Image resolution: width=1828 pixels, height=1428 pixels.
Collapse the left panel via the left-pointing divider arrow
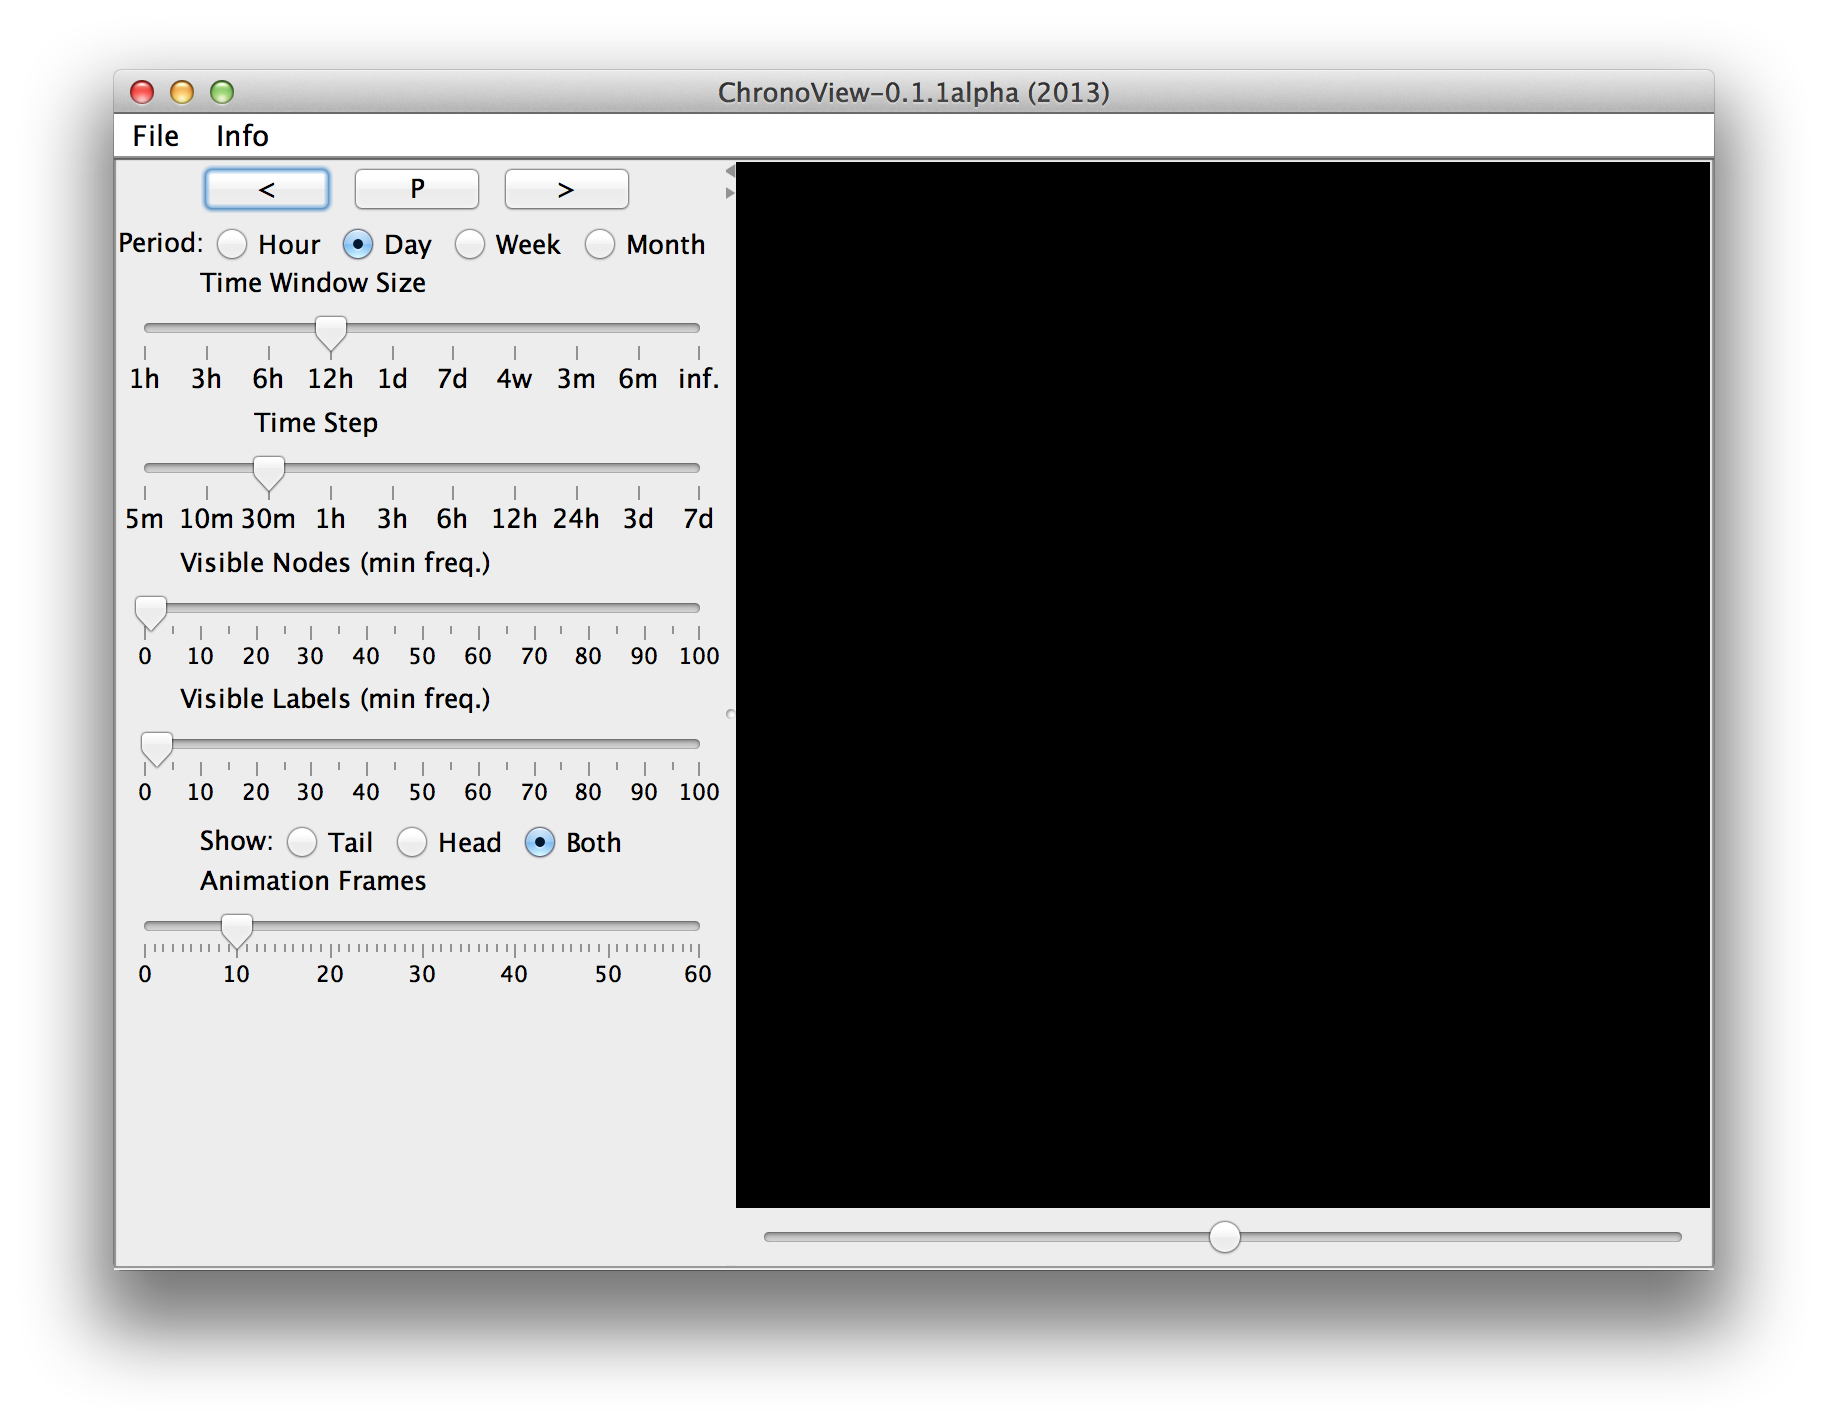(730, 171)
